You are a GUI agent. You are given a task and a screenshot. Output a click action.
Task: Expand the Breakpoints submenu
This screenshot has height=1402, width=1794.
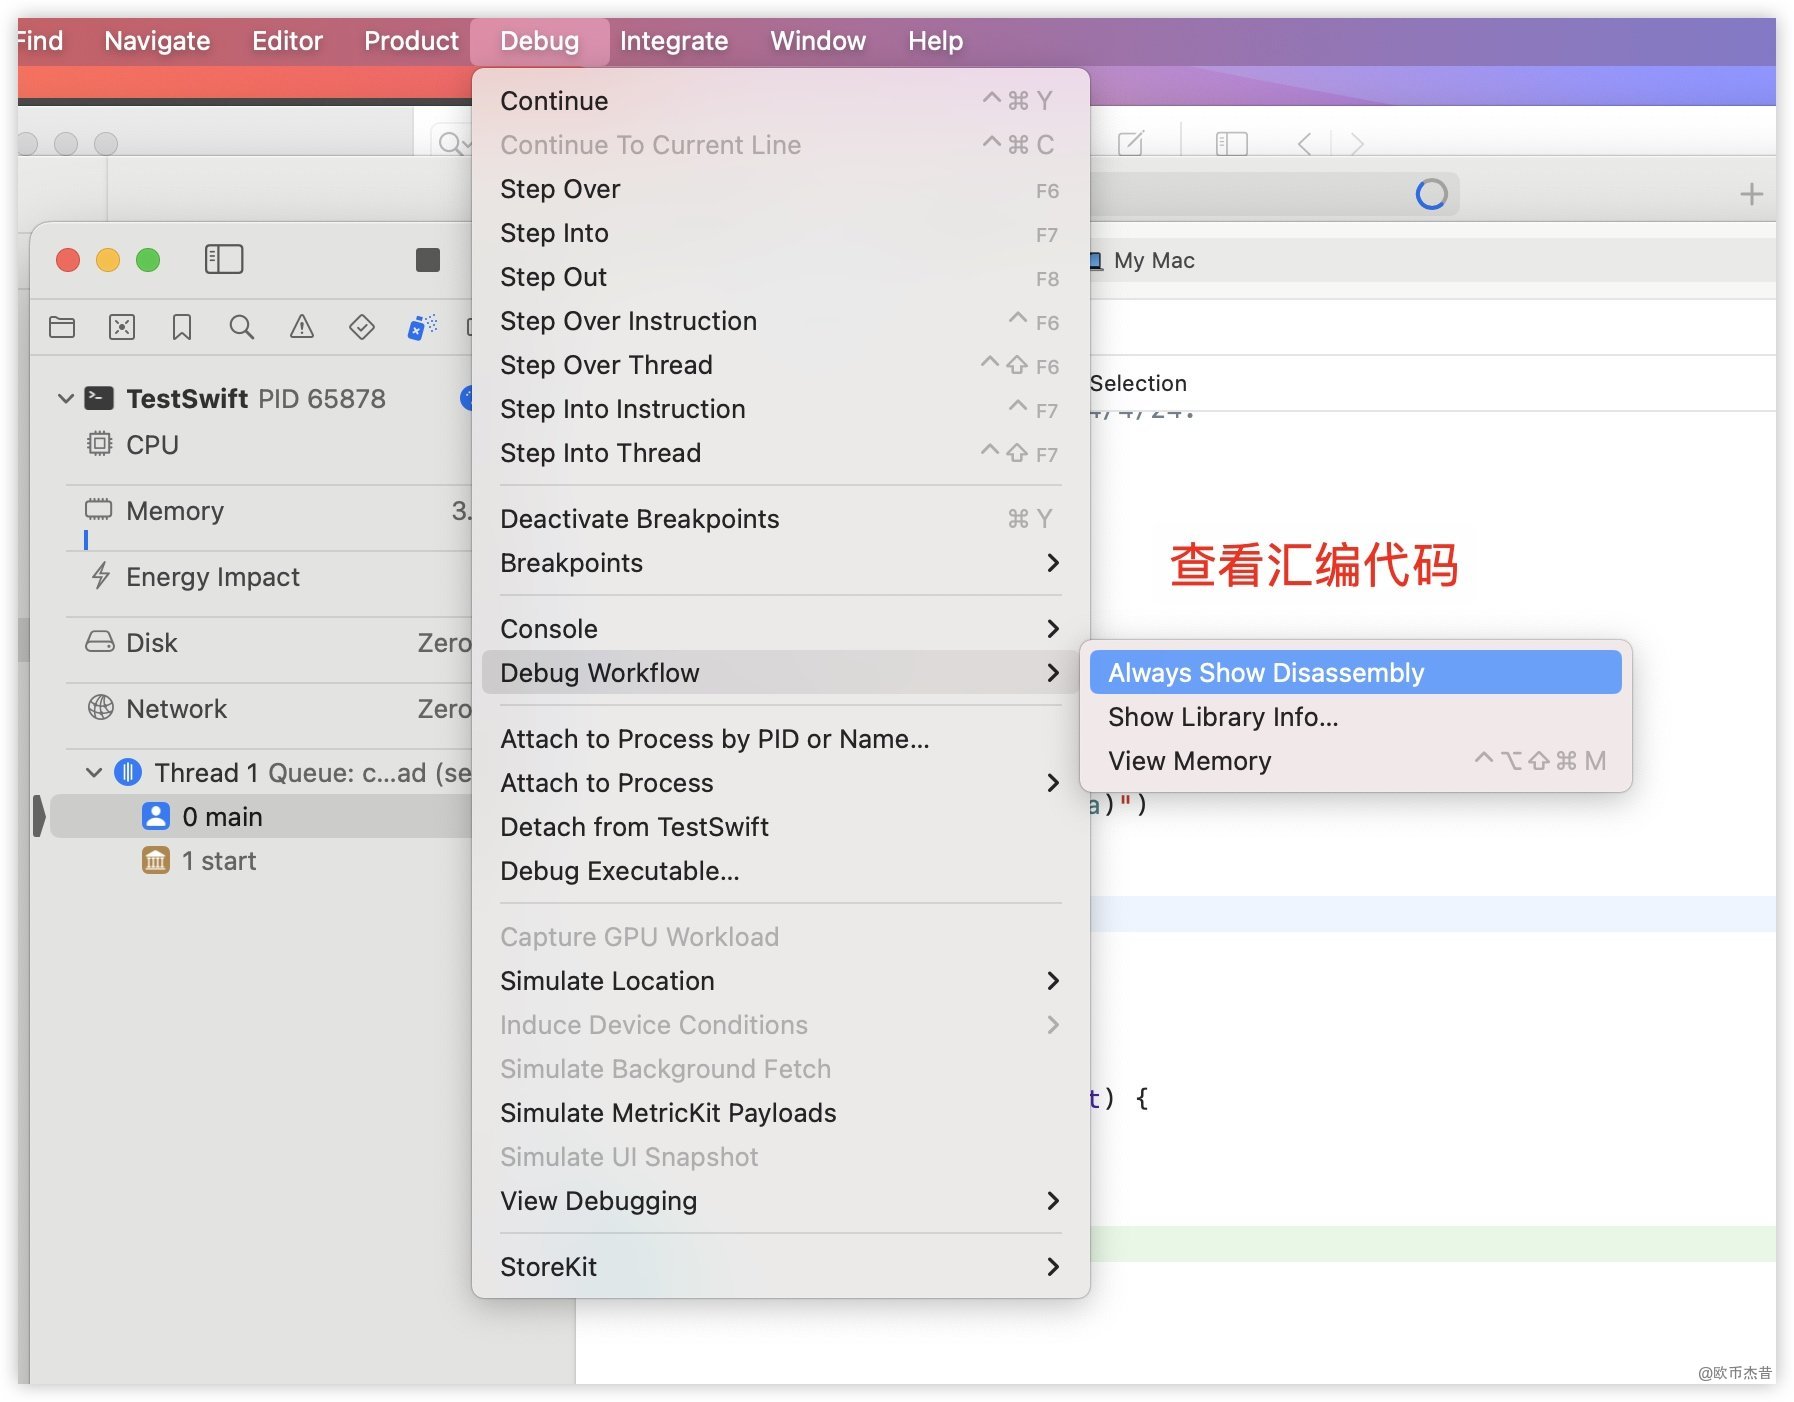pos(780,563)
